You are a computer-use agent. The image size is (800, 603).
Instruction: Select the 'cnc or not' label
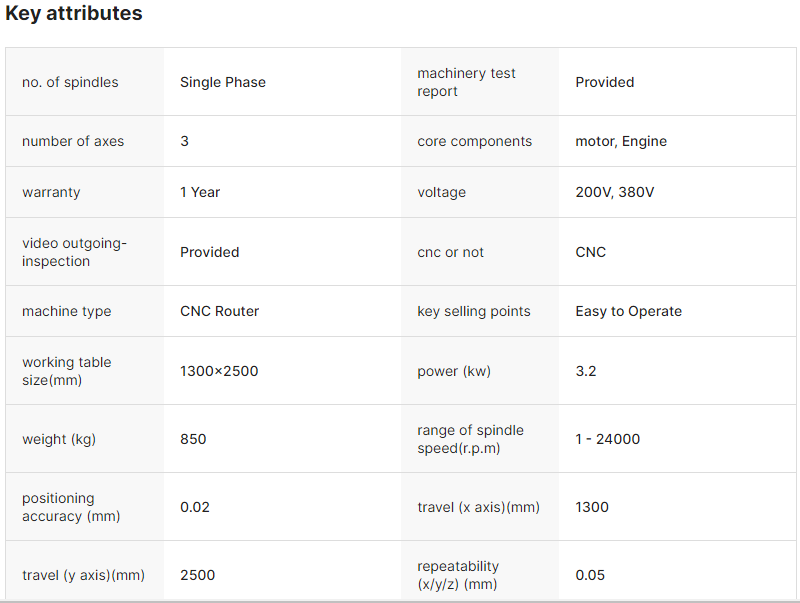(x=450, y=252)
